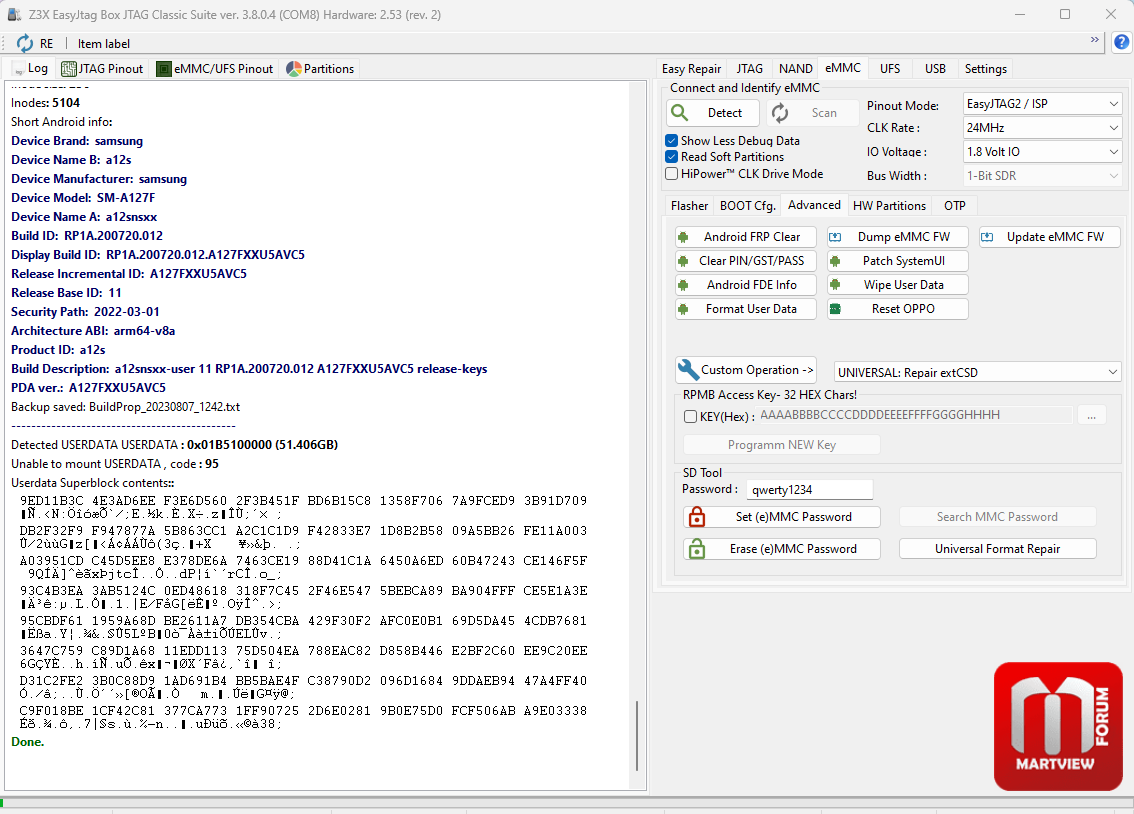Click the Erase (e)MMC Password button label
The width and height of the screenshot is (1134, 814).
coord(793,549)
